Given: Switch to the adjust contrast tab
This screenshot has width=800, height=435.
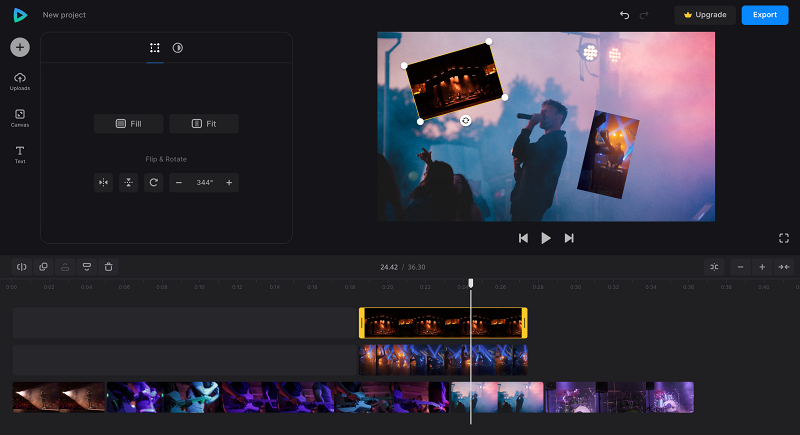Looking at the screenshot, I should click(178, 48).
